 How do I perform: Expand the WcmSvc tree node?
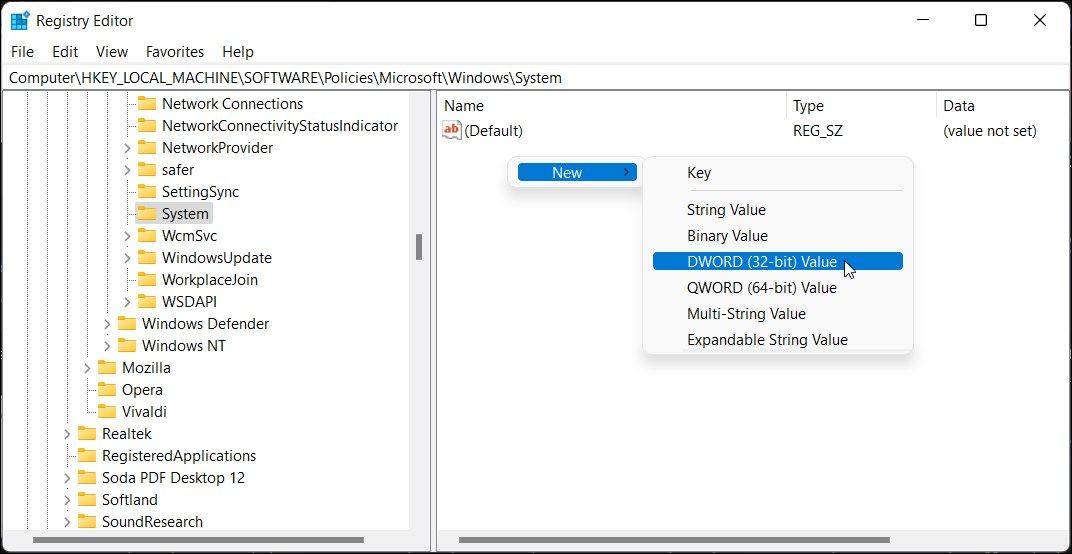pos(127,236)
